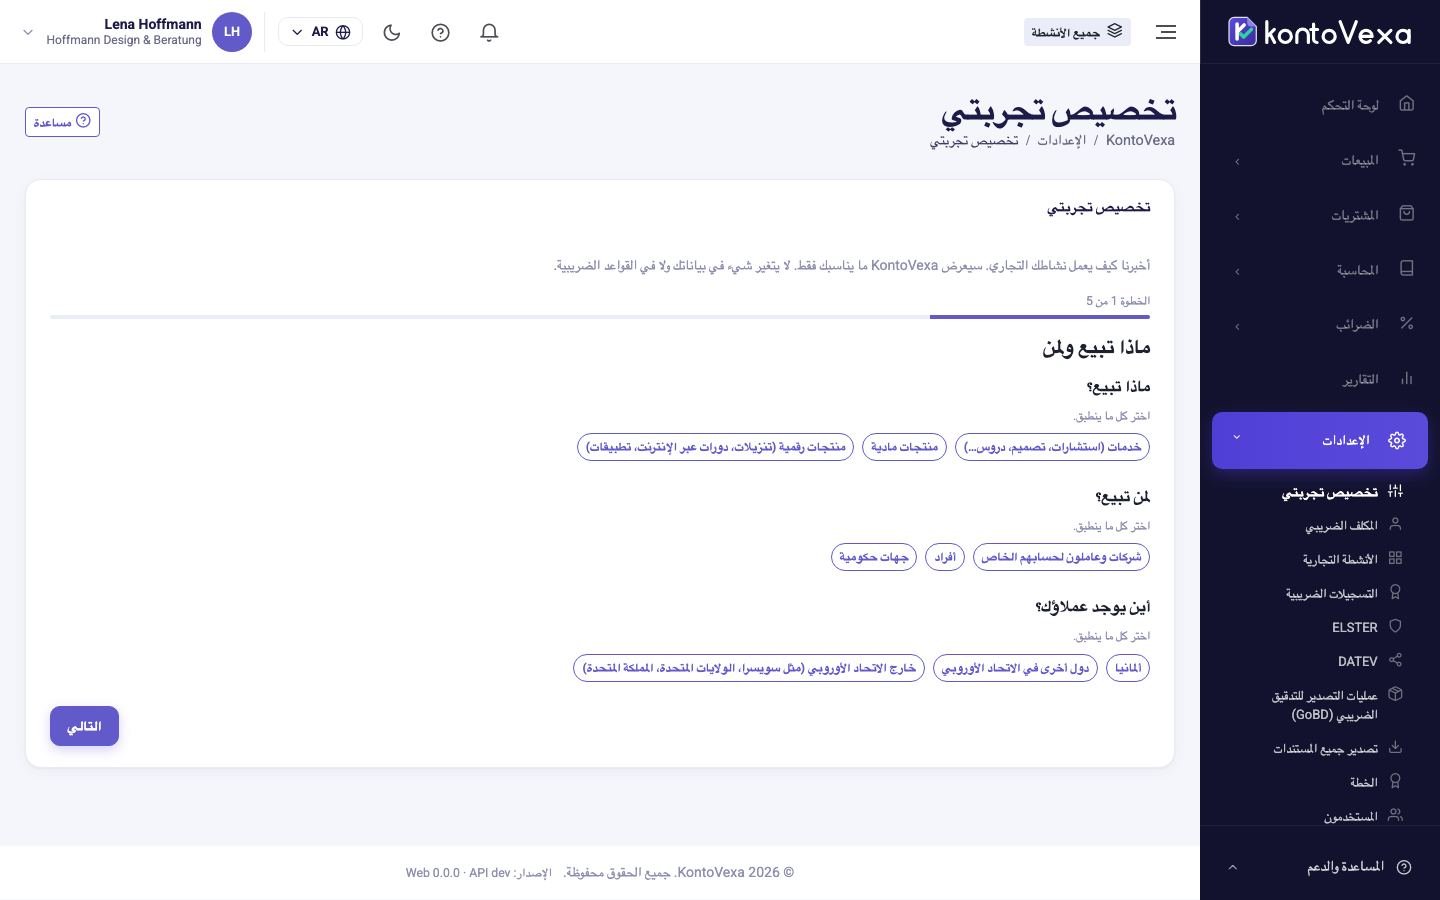Viewport: 1440px width, 900px height.
Task: Expand the user account chevron near Lena Hoffmann
Action: [28, 32]
